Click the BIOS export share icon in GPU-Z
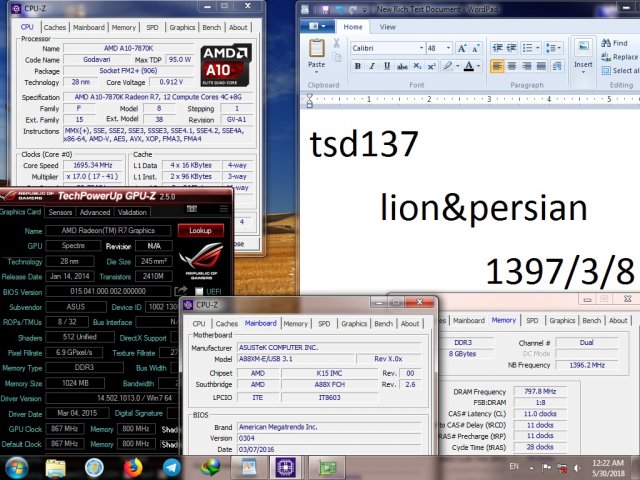Screen dimensions: 640x480 (180, 291)
